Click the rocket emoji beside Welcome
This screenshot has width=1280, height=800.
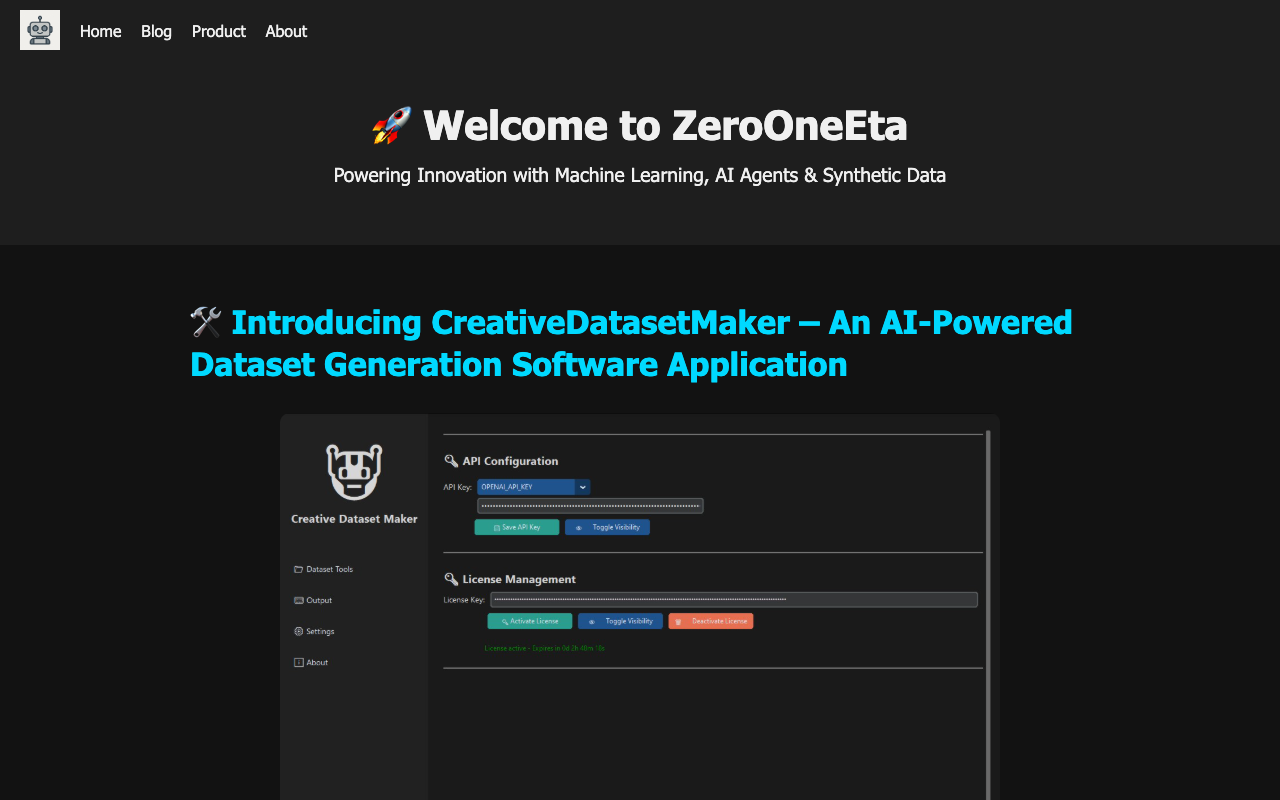point(392,126)
